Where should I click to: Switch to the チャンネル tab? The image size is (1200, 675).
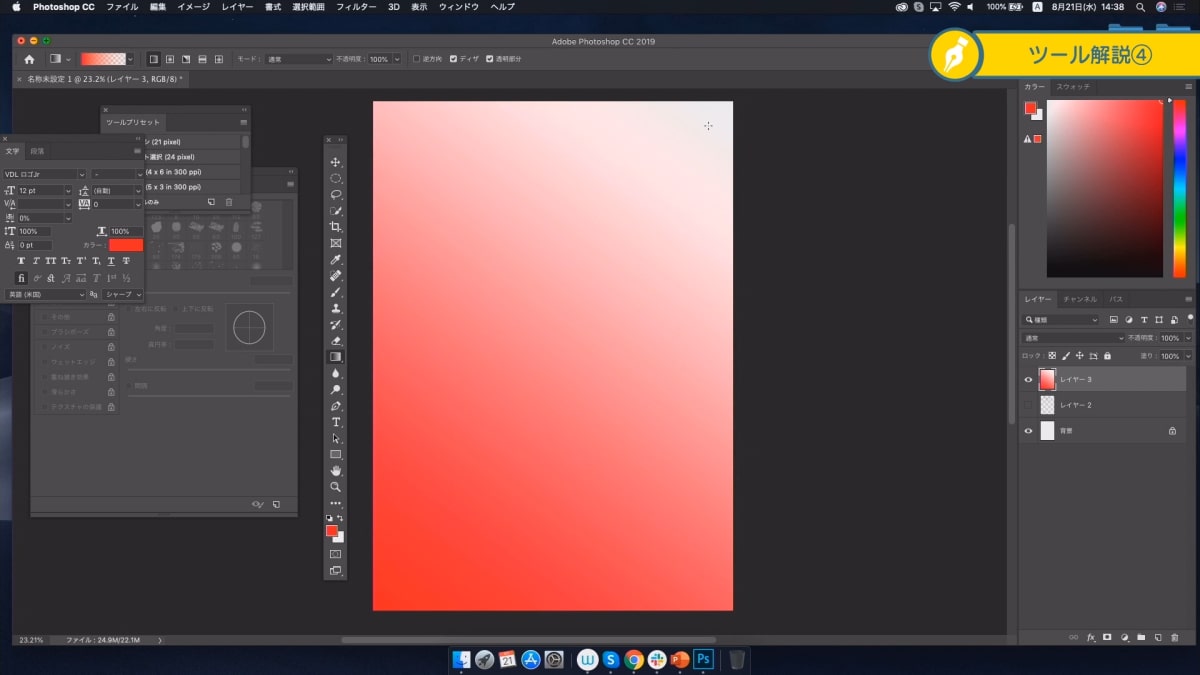1079,299
